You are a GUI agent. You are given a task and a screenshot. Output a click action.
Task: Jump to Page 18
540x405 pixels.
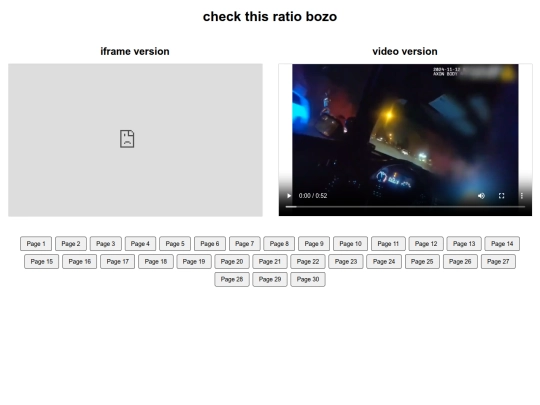coord(156,262)
